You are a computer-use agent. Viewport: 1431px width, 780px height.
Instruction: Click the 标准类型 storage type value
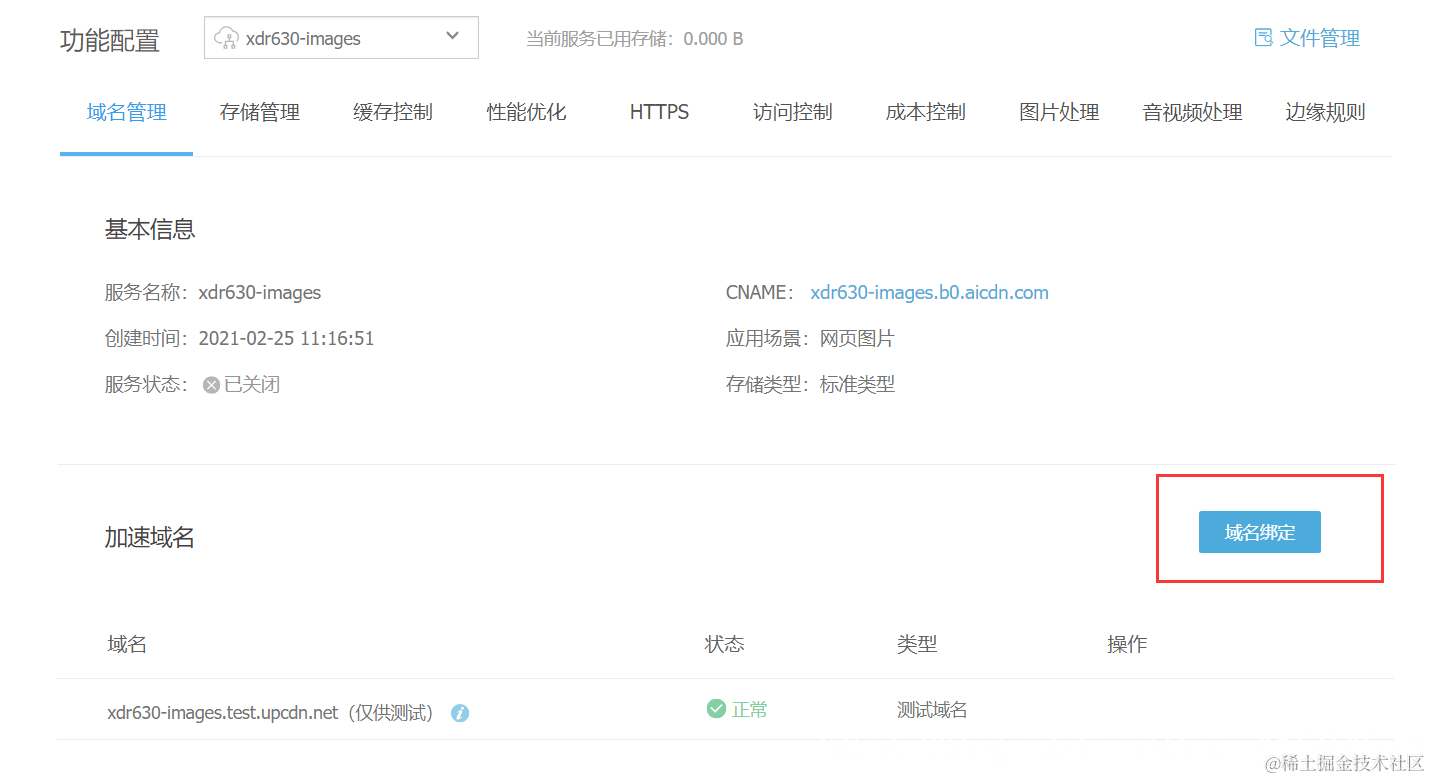tap(857, 384)
